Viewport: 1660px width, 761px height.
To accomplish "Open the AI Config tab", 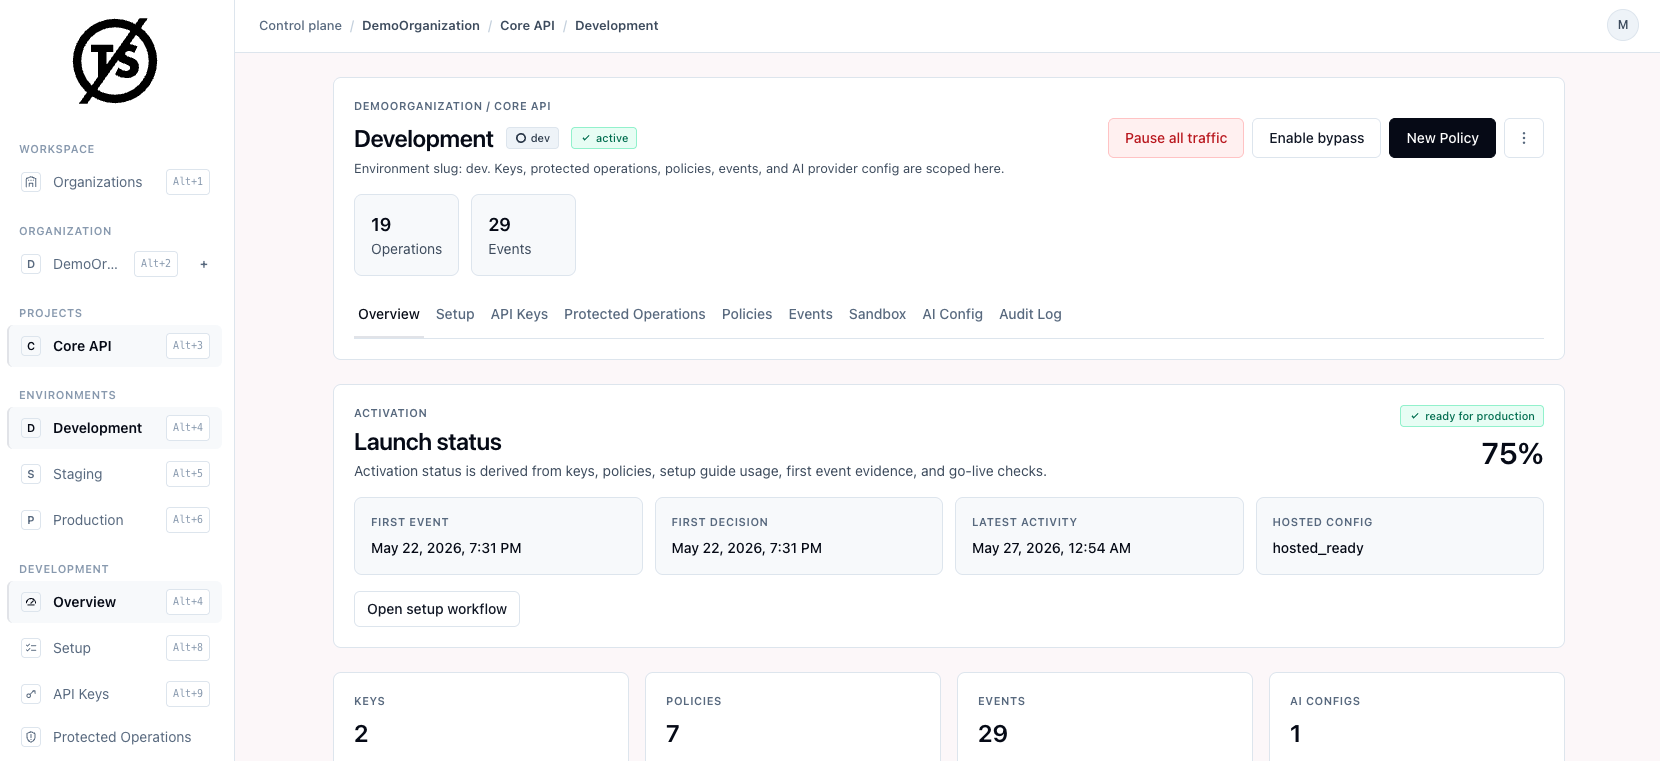I will (x=952, y=314).
